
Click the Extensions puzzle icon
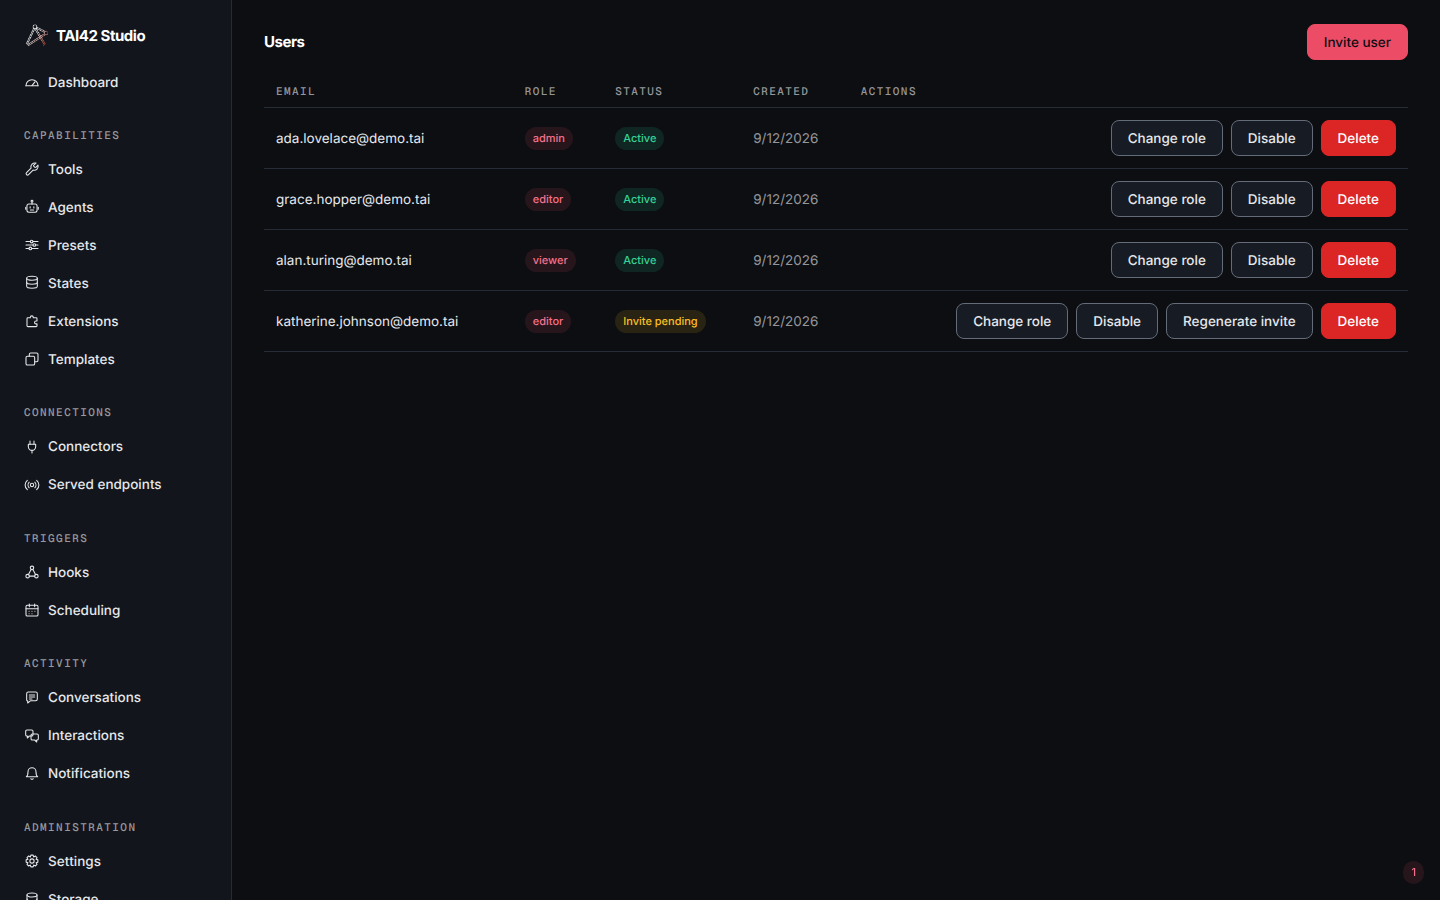[32, 322]
